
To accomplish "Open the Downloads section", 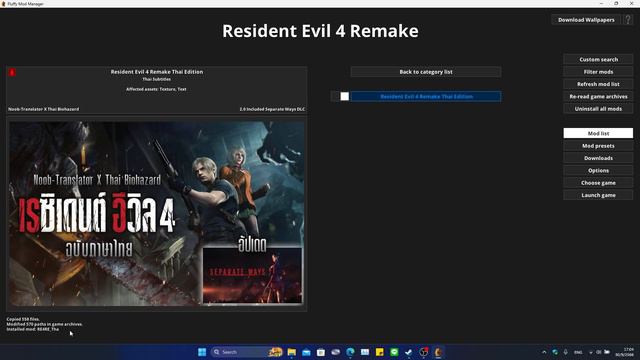I will 598,158.
